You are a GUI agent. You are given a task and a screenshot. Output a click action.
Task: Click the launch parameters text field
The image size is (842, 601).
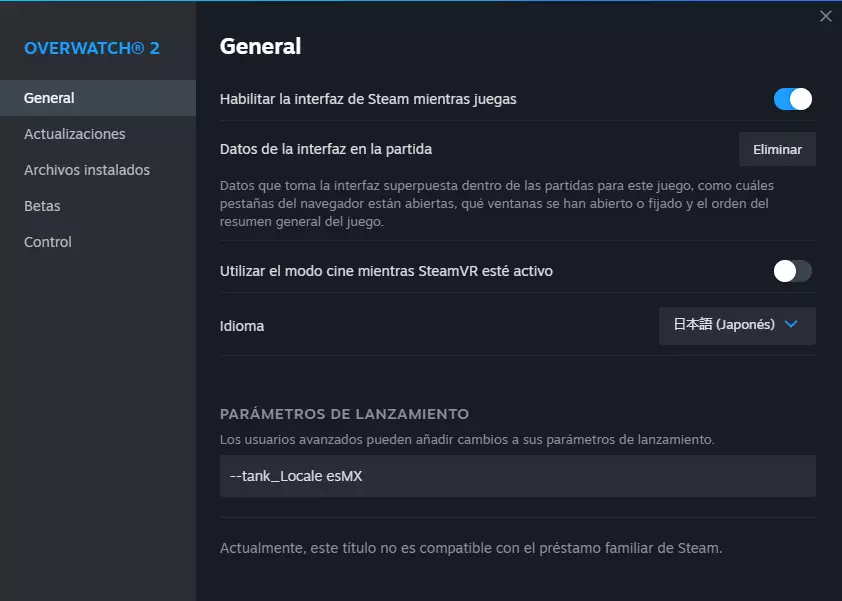point(517,476)
